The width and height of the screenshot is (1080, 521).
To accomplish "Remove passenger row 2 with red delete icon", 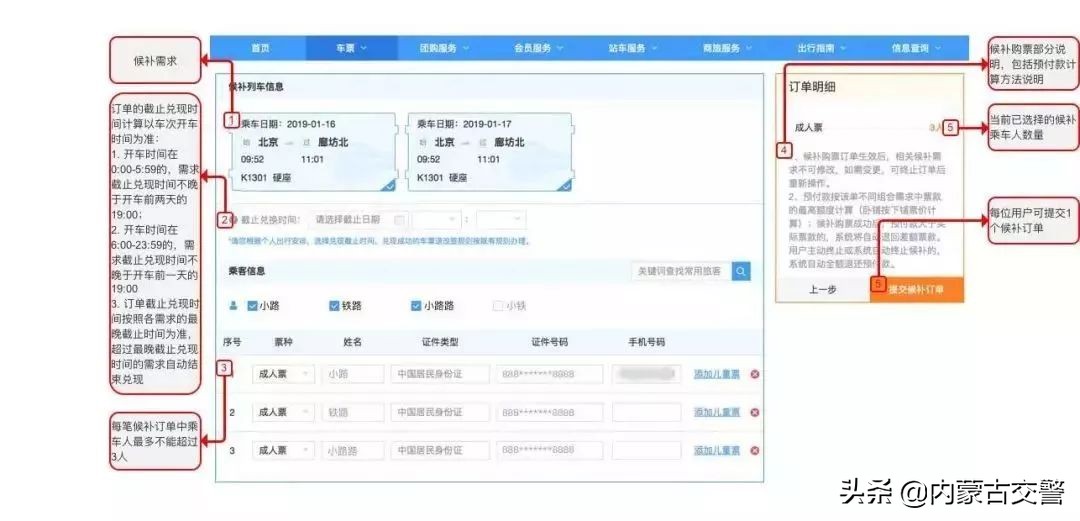I will coord(755,412).
